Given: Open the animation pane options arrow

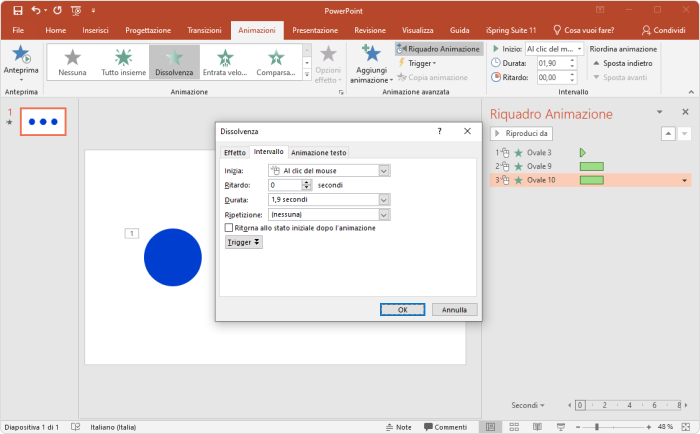Looking at the screenshot, I should (x=659, y=112).
